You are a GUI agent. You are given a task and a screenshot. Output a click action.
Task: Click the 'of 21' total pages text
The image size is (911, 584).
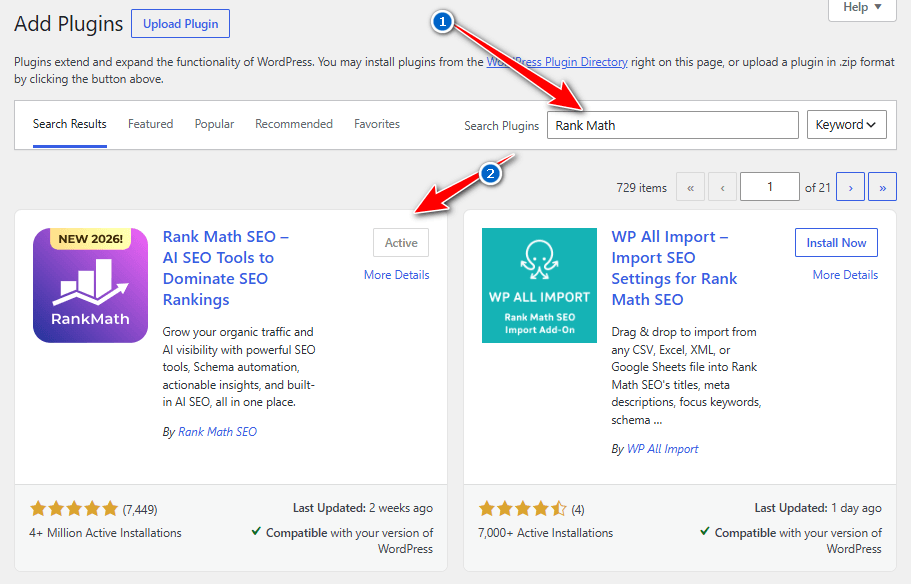tap(817, 188)
